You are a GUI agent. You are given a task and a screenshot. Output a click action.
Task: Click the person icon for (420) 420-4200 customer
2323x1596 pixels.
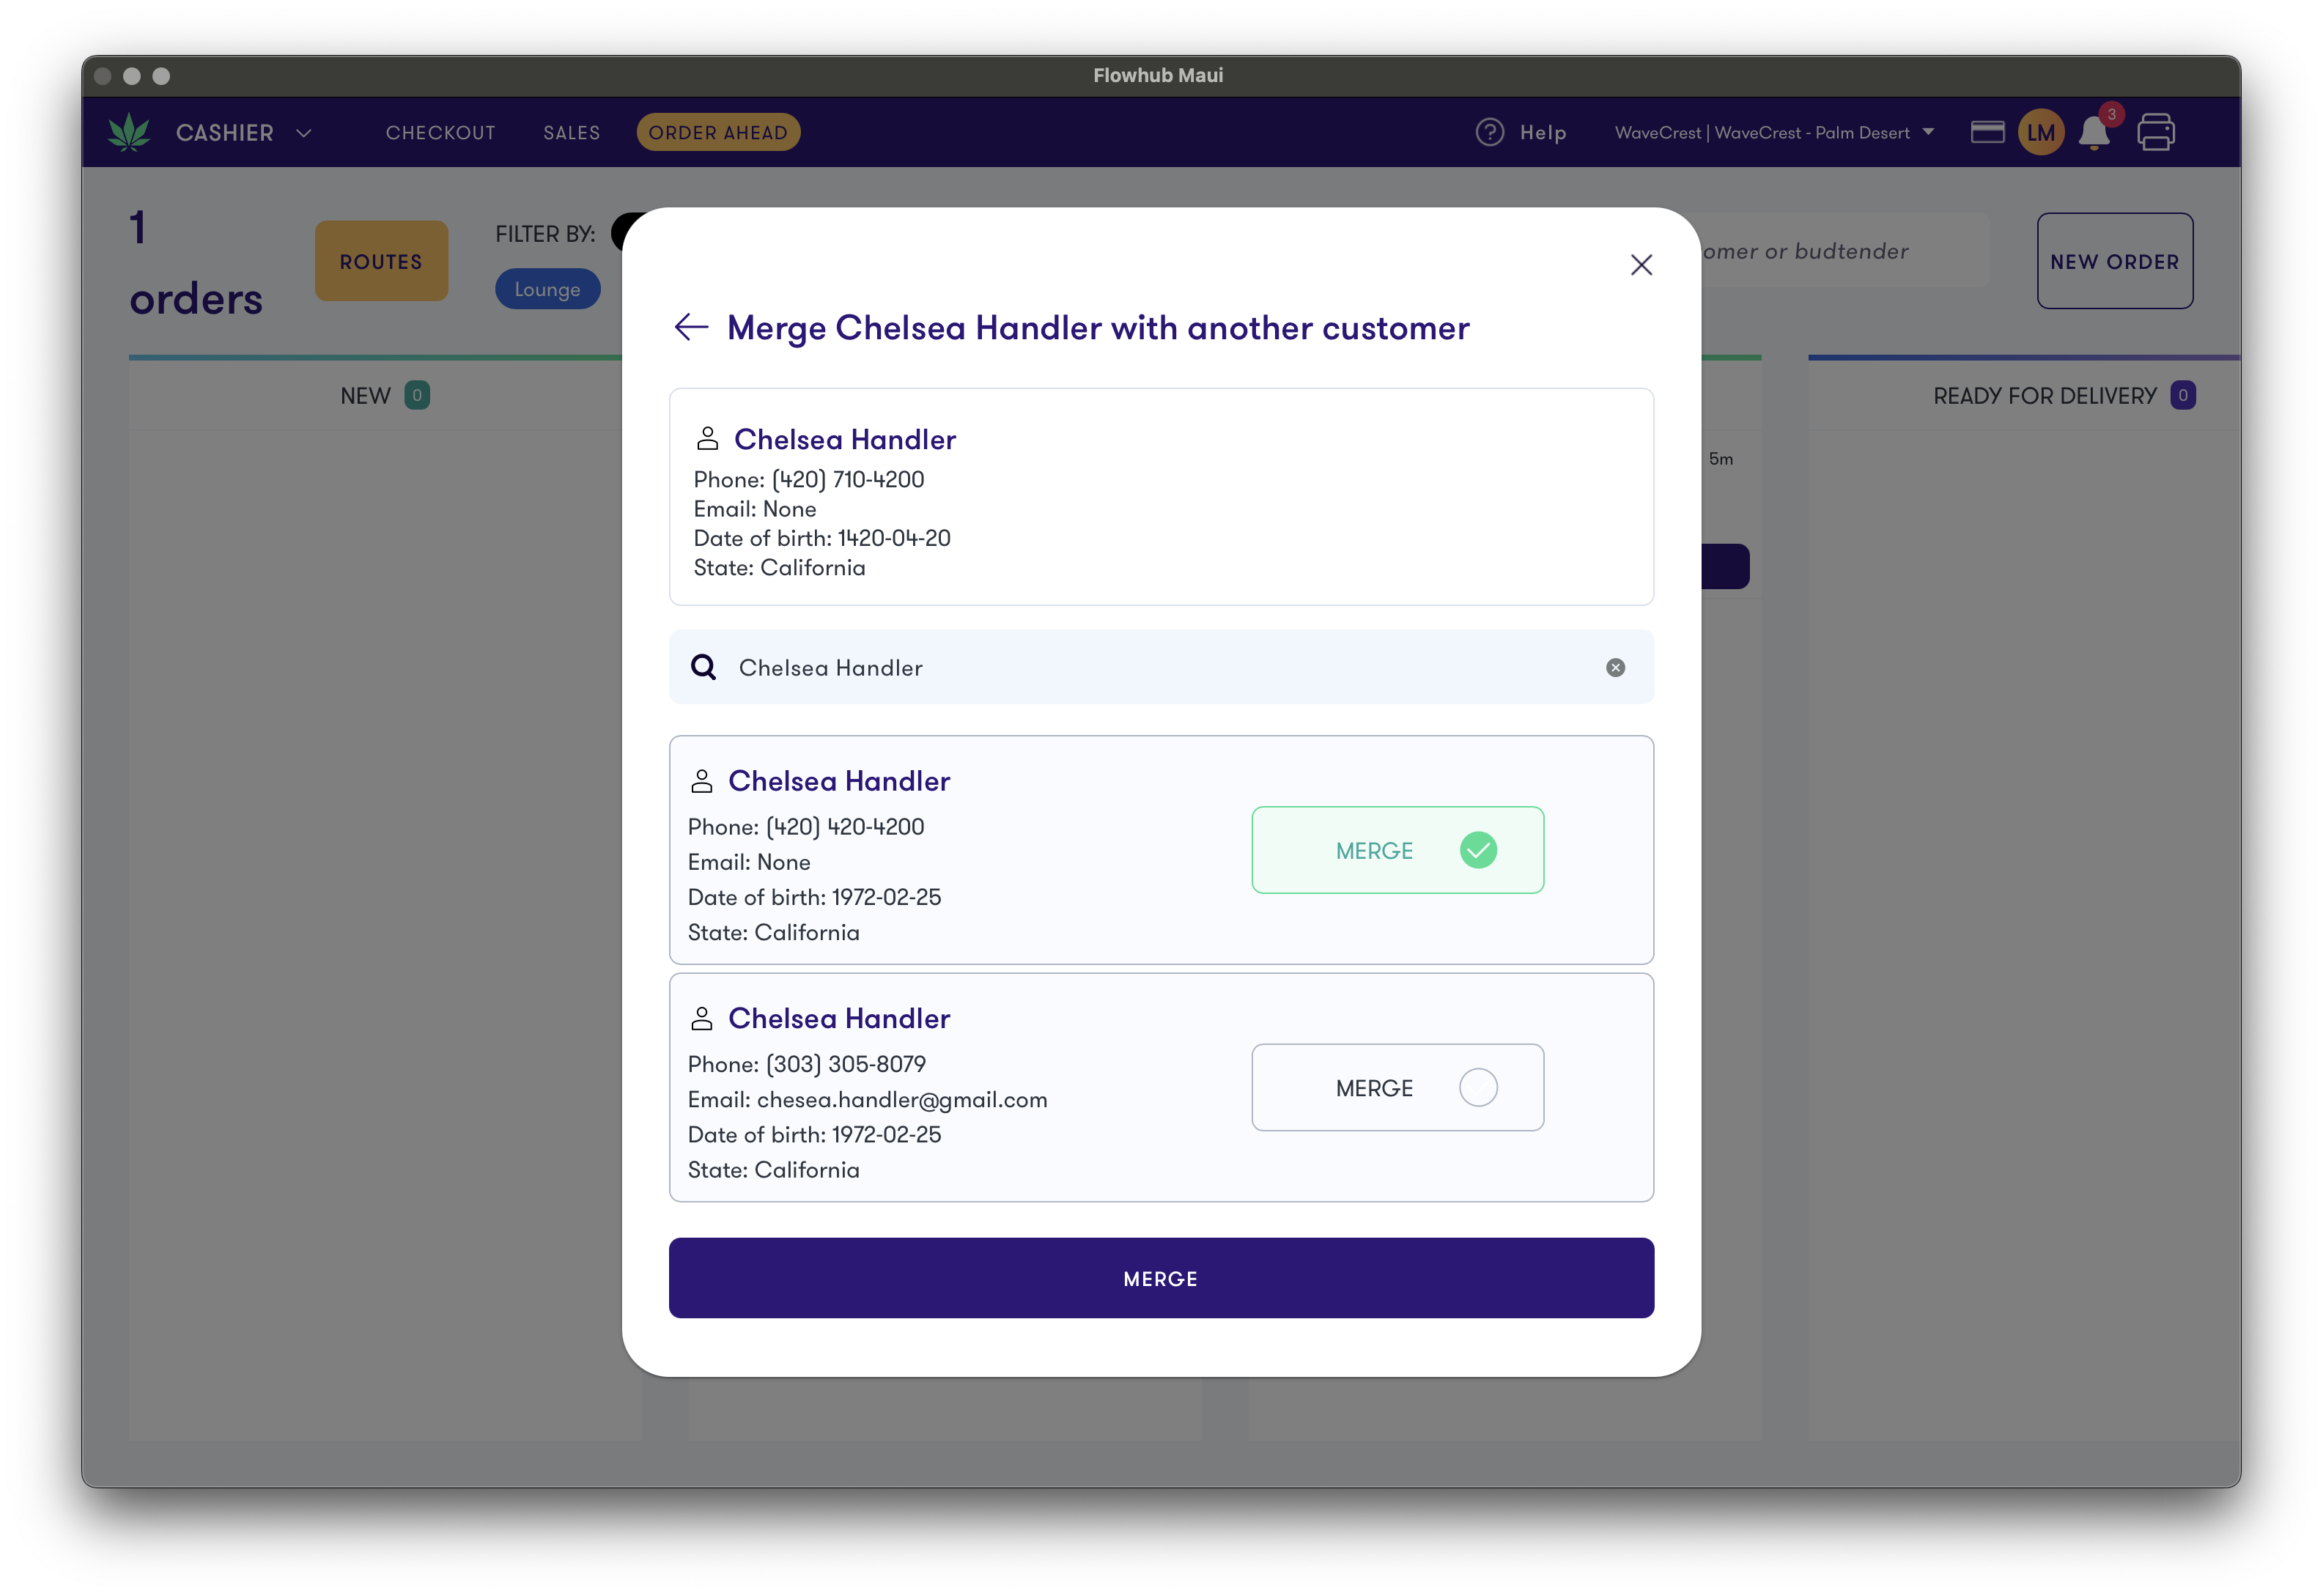pos(701,781)
